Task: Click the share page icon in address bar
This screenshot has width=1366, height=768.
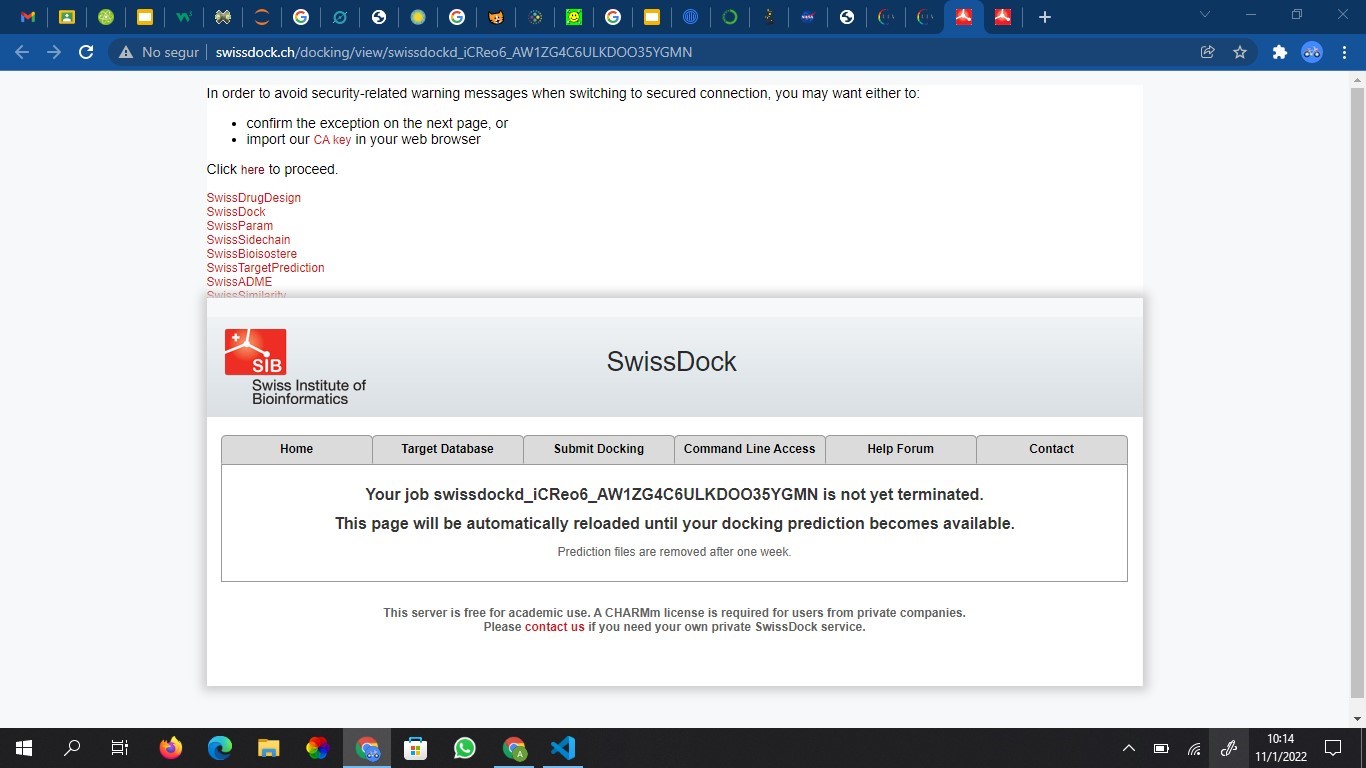Action: pyautogui.click(x=1208, y=52)
